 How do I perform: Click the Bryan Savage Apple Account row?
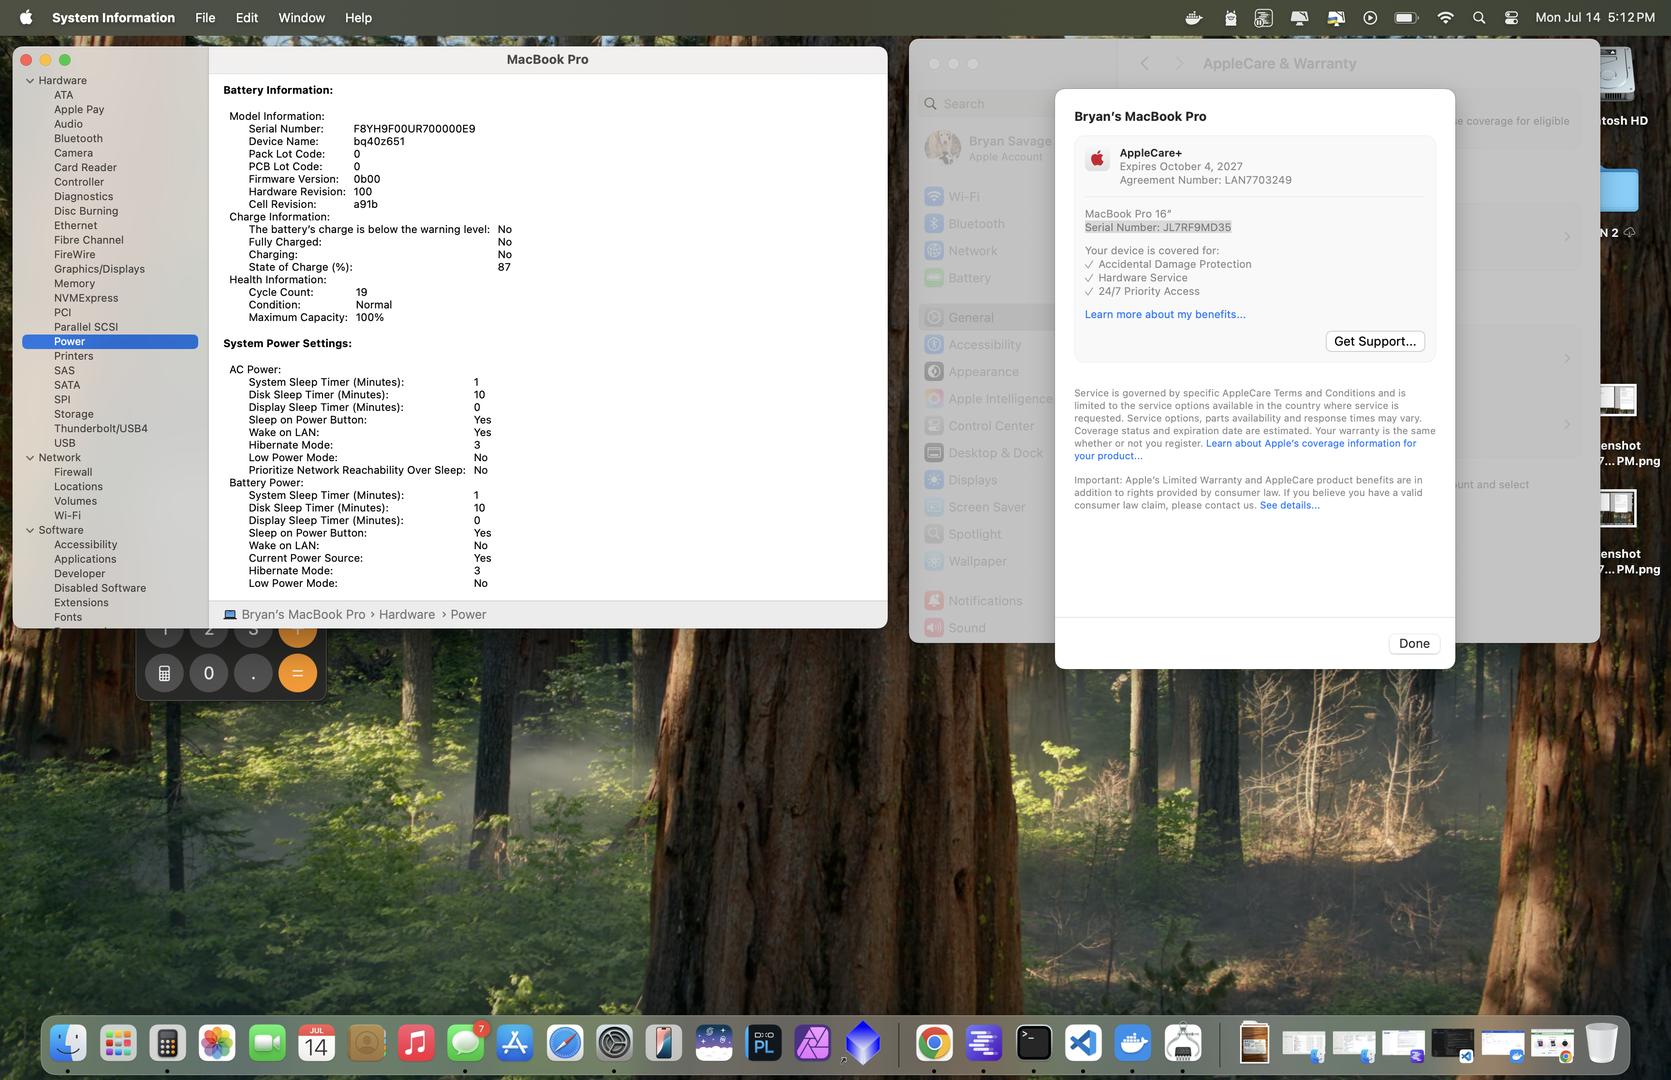pos(987,148)
